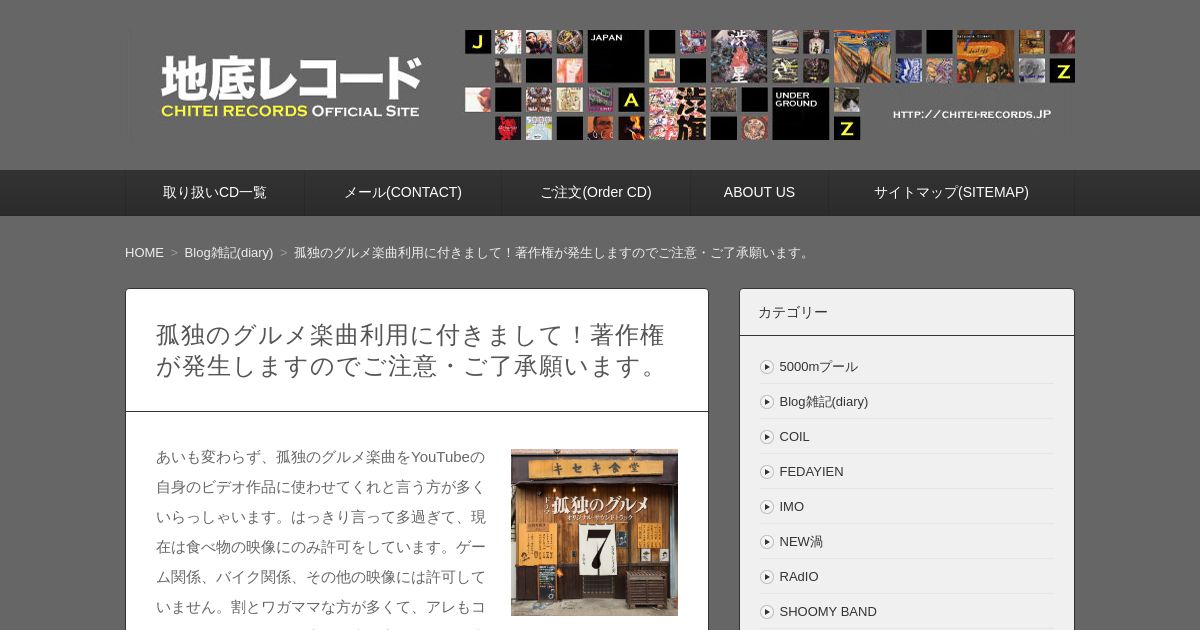Go to ご注文(Order CD) page
1200x630 pixels.
click(x=596, y=192)
